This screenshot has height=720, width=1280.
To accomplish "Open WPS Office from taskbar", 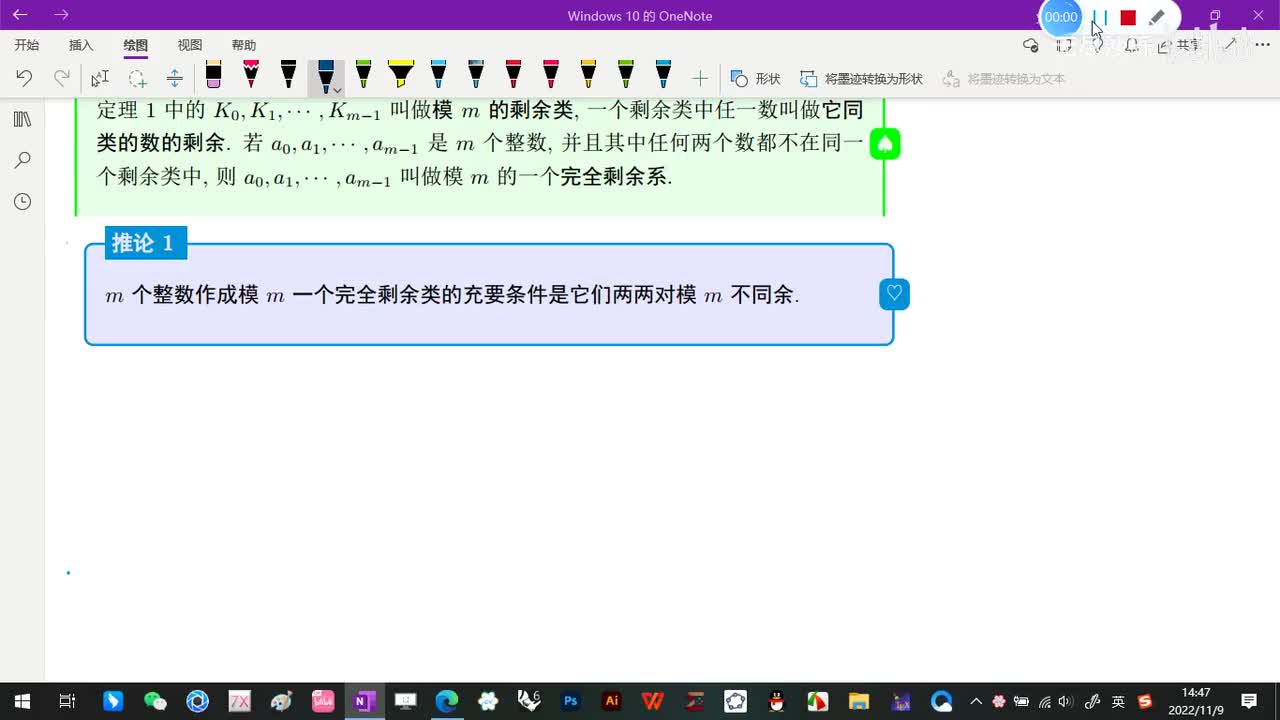I will [x=653, y=701].
